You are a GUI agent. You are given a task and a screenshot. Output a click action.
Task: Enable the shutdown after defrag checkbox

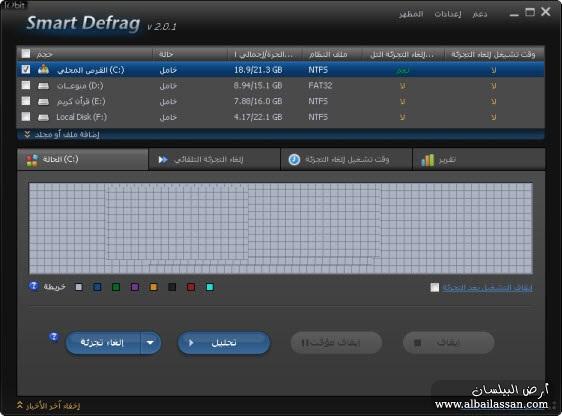[x=434, y=287]
